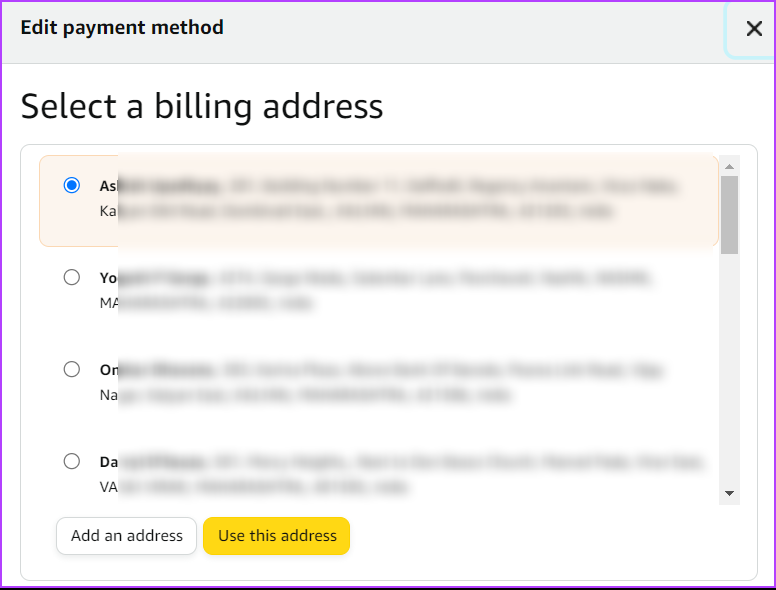Image resolution: width=776 pixels, height=590 pixels.
Task: Choose the radio button beside 'Yo…' address
Action: [72, 277]
